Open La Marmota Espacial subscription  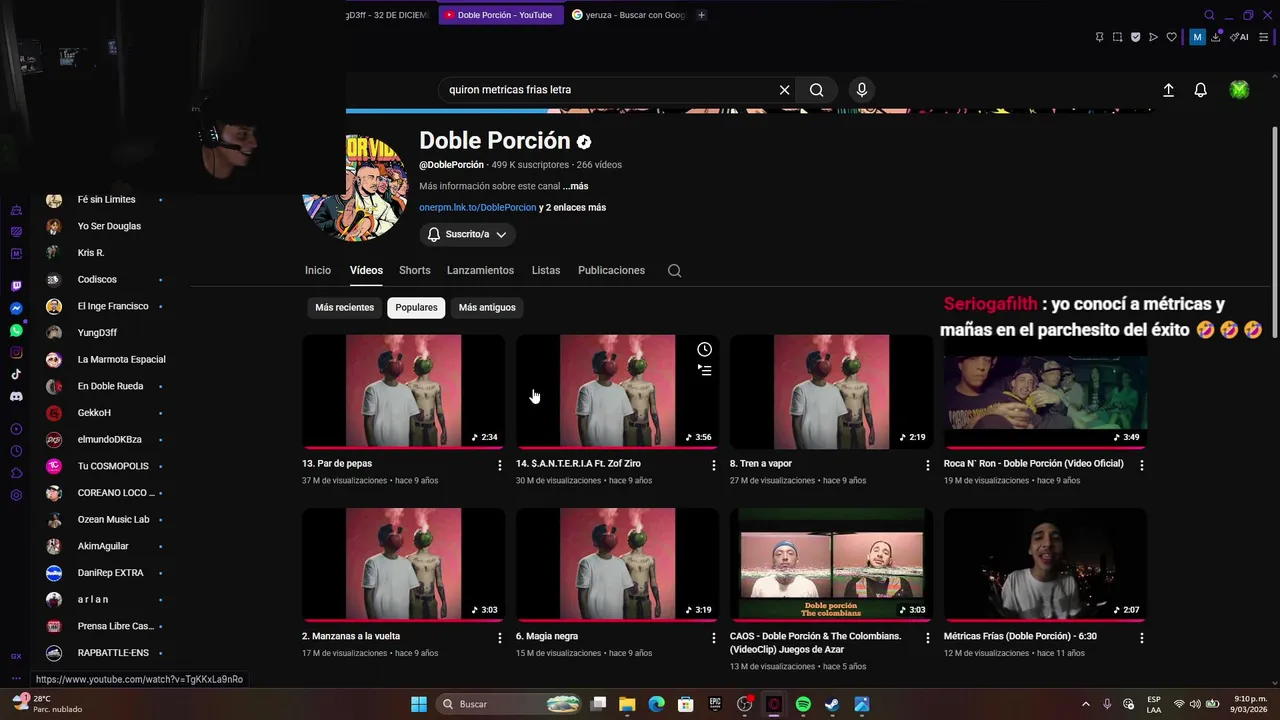[105, 360]
